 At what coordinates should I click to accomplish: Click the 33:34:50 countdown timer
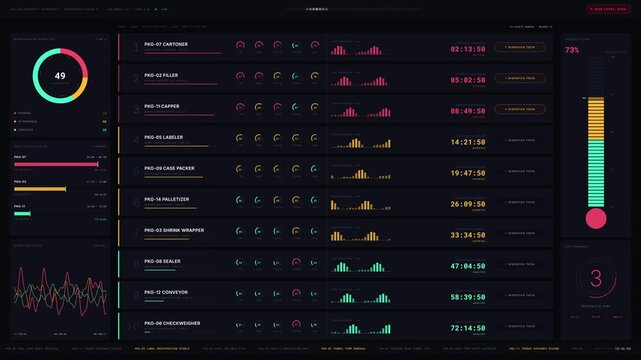(x=468, y=235)
